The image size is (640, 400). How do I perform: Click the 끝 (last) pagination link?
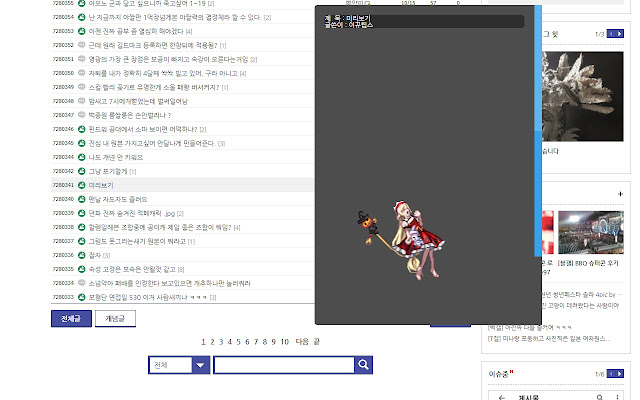point(316,342)
